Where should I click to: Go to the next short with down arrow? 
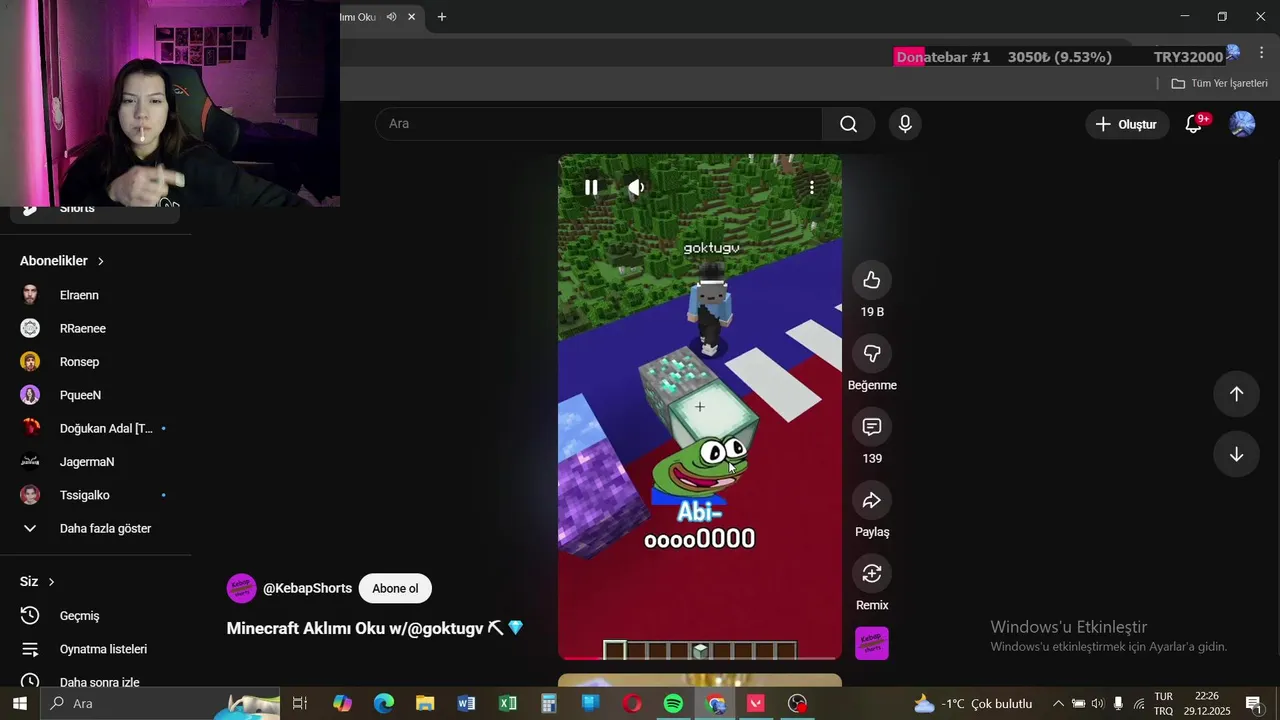coord(1236,454)
